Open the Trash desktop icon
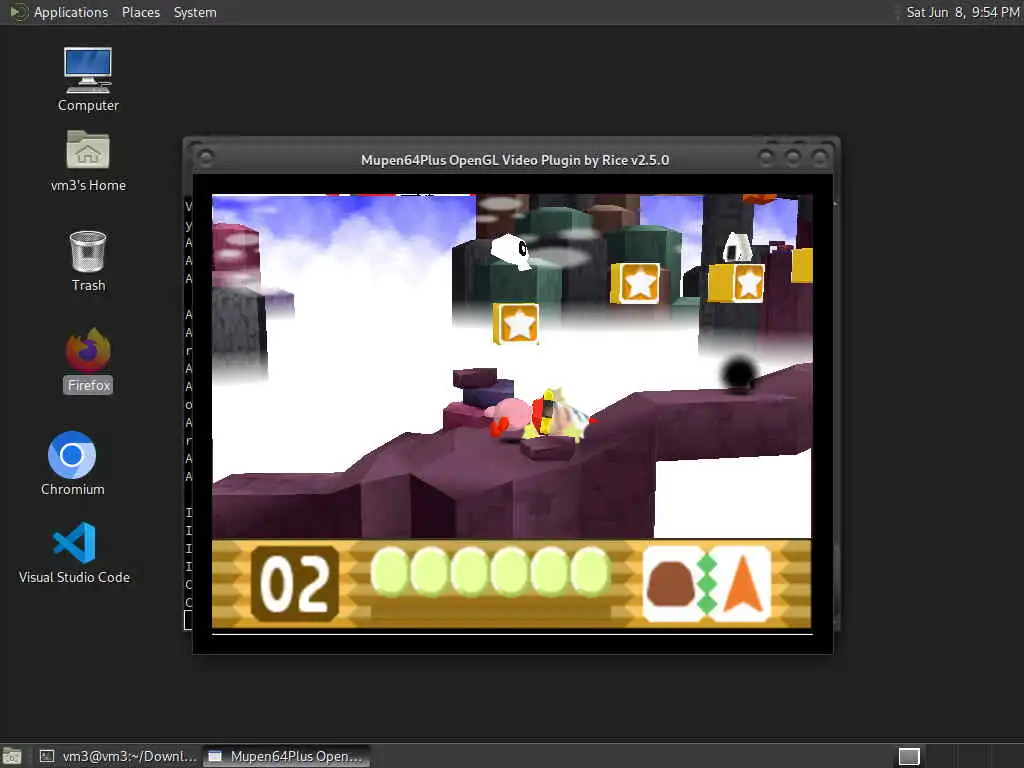The height and width of the screenshot is (768, 1024). tap(88, 261)
